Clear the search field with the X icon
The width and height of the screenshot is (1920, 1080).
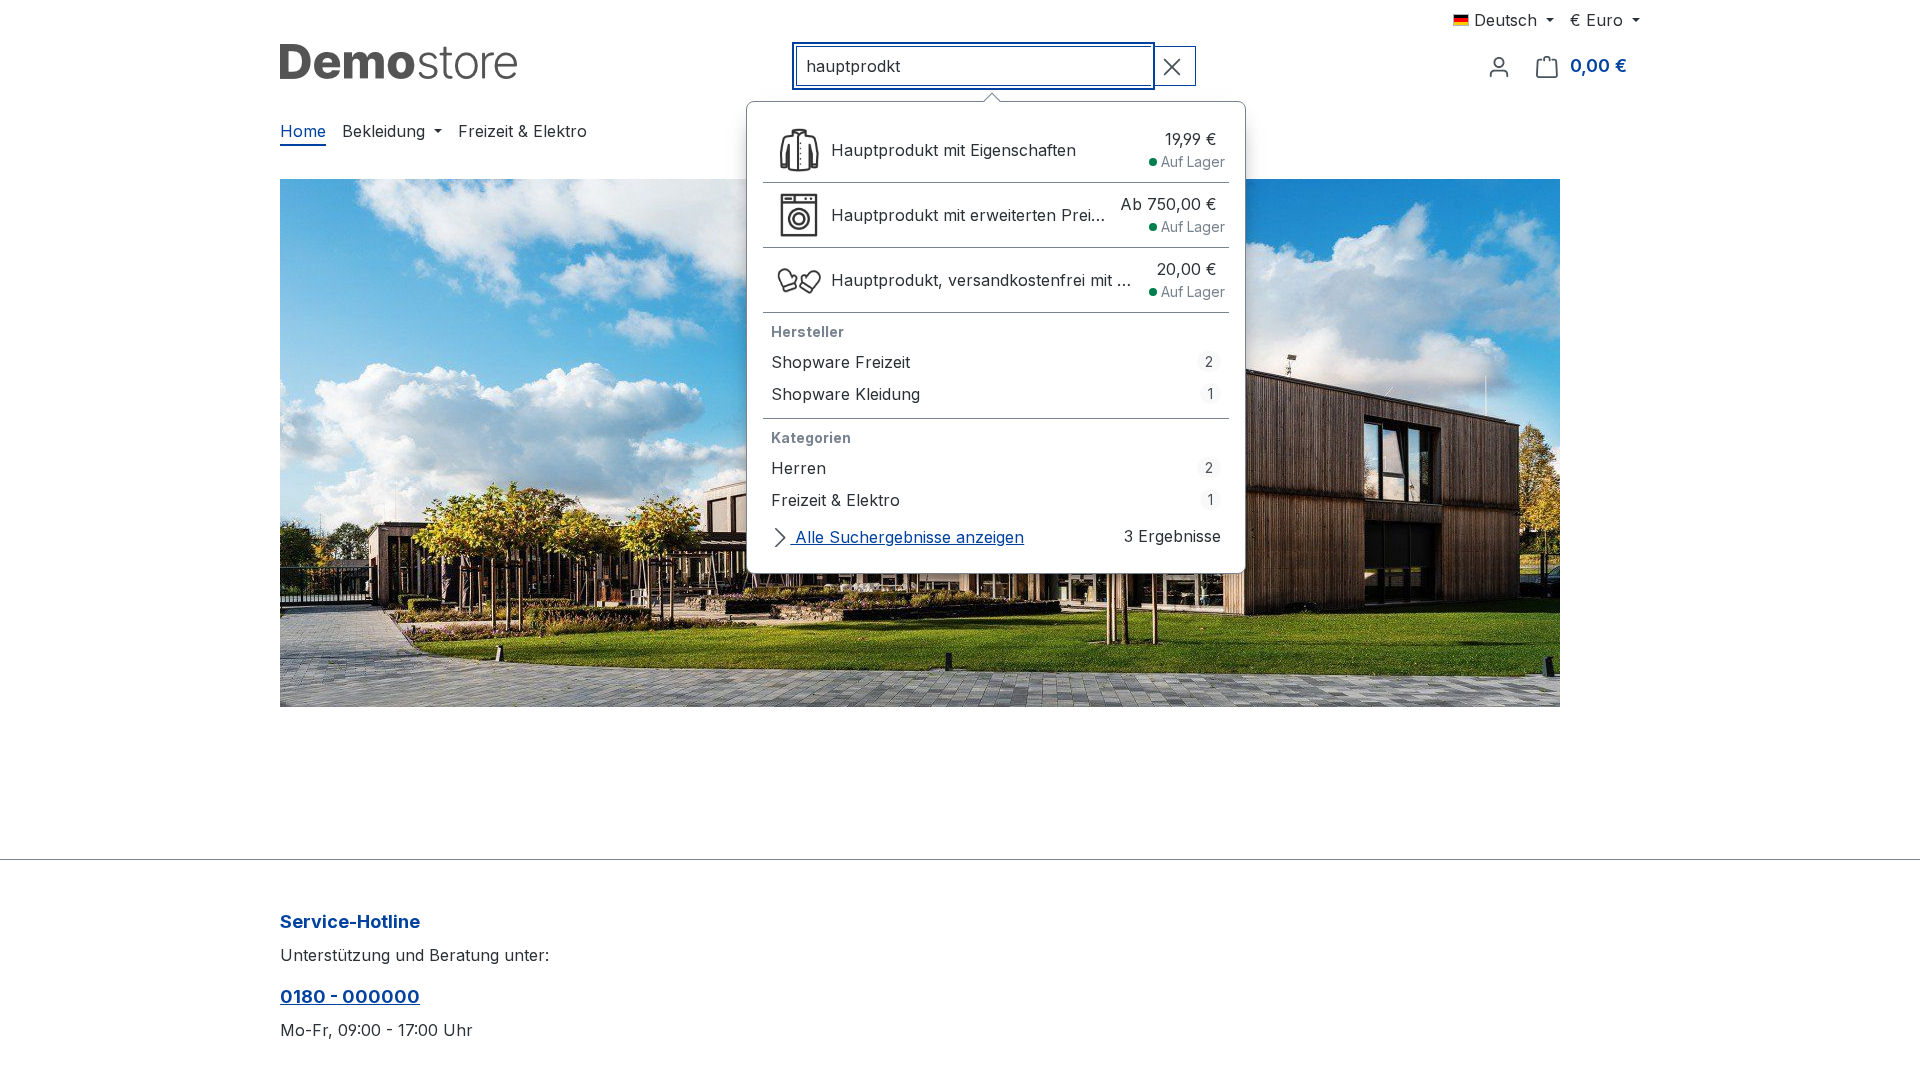1173,66
